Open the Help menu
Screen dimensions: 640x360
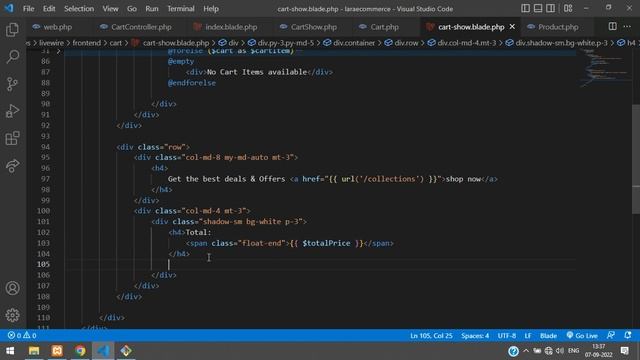[211, 9]
